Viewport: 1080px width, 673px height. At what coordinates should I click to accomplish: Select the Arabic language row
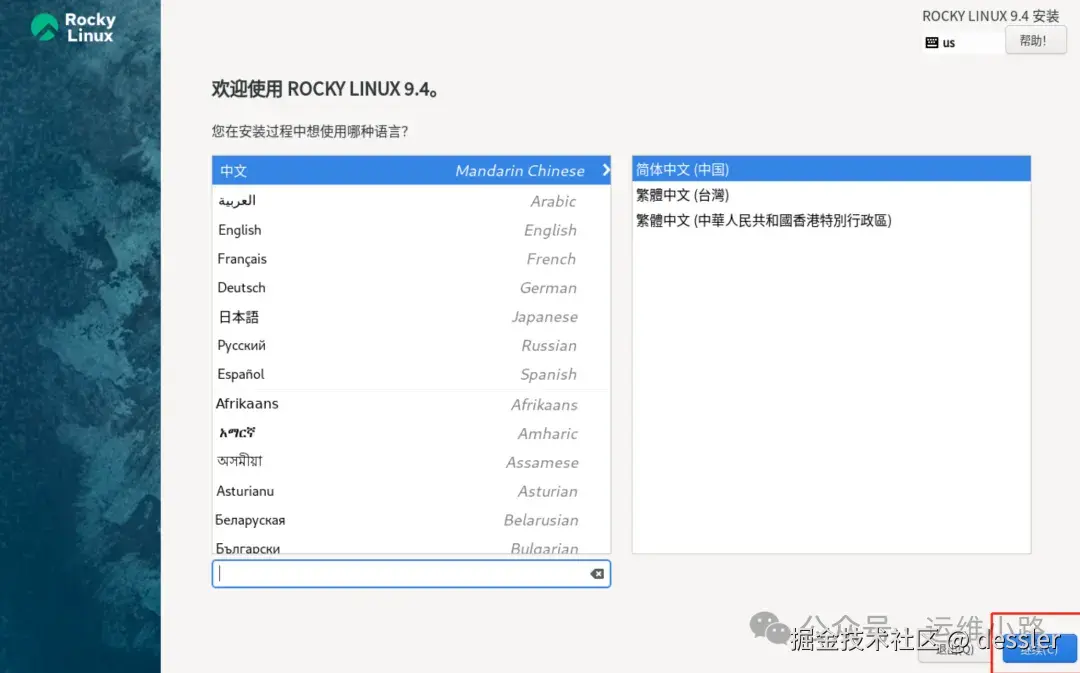tap(411, 200)
